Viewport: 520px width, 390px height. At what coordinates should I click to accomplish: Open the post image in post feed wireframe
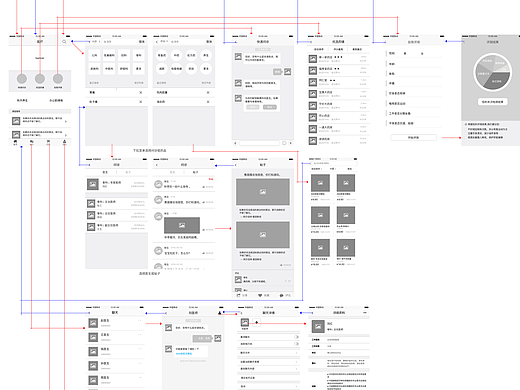click(x=182, y=226)
